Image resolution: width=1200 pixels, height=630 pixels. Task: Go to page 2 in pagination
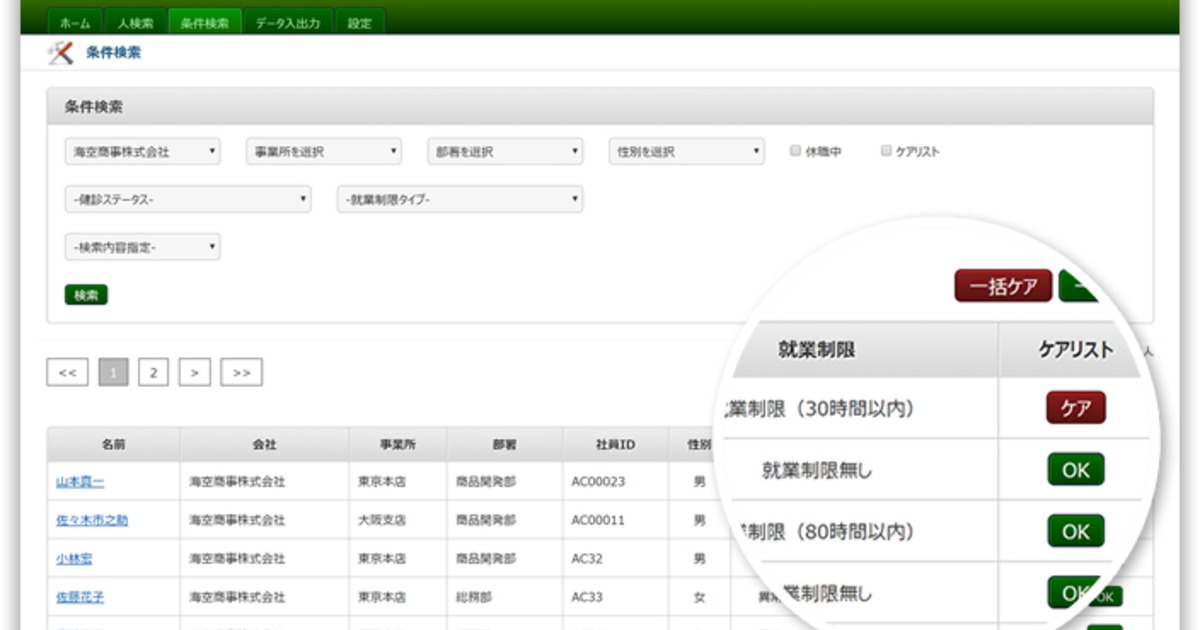tap(153, 372)
